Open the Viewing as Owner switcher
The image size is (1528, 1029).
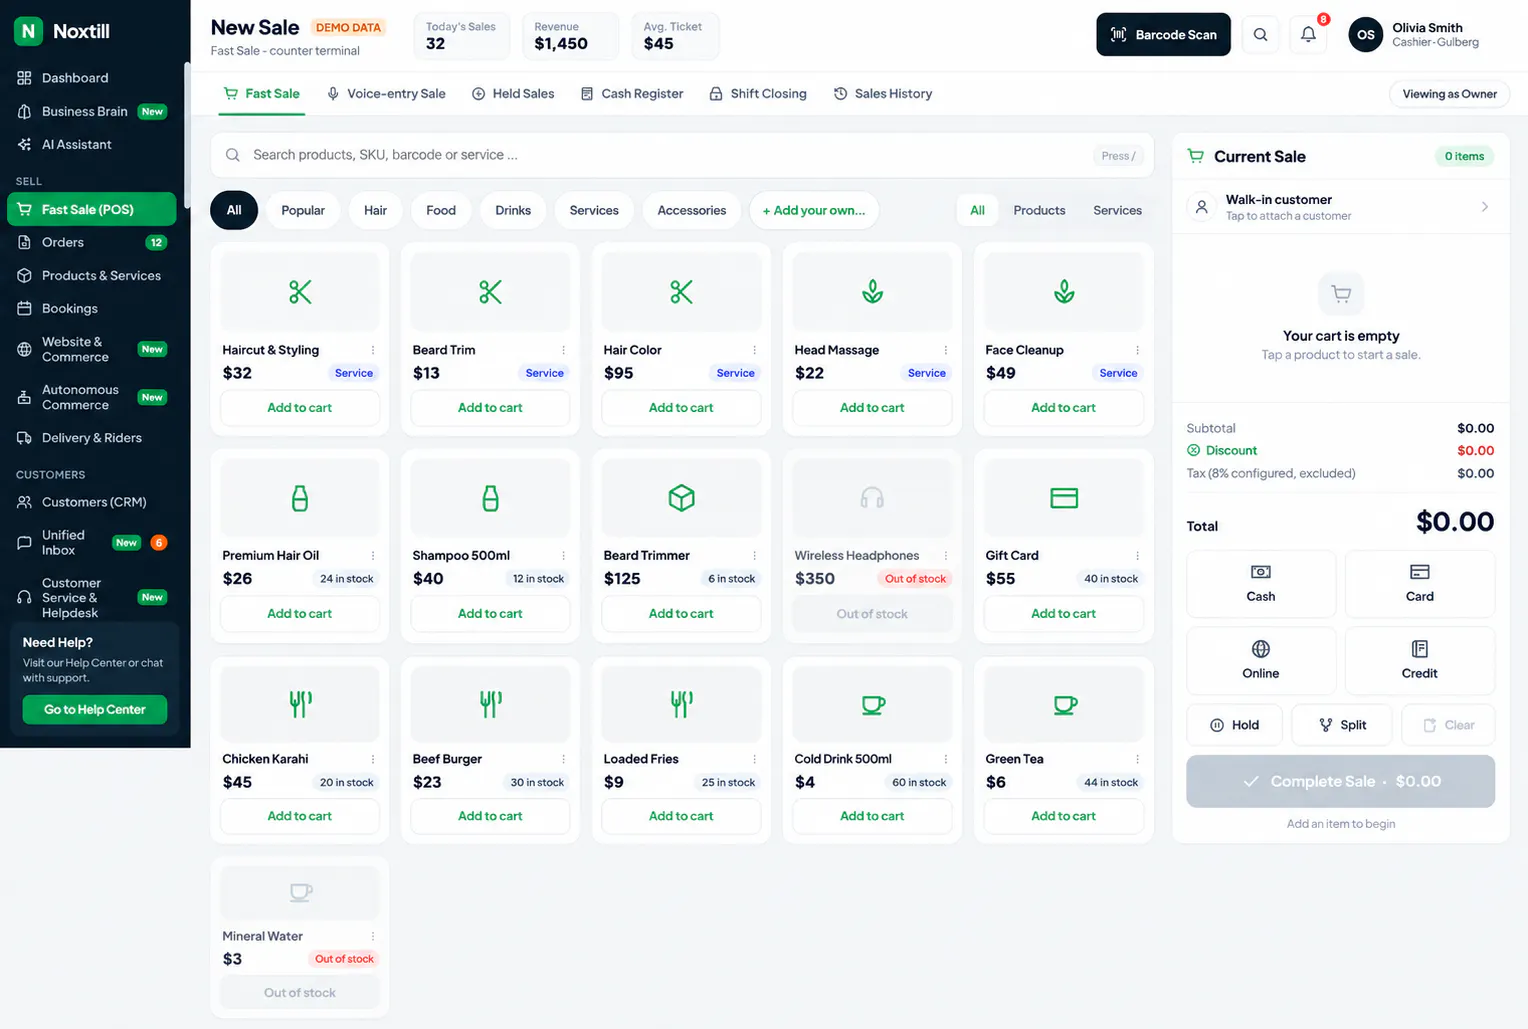click(x=1449, y=94)
